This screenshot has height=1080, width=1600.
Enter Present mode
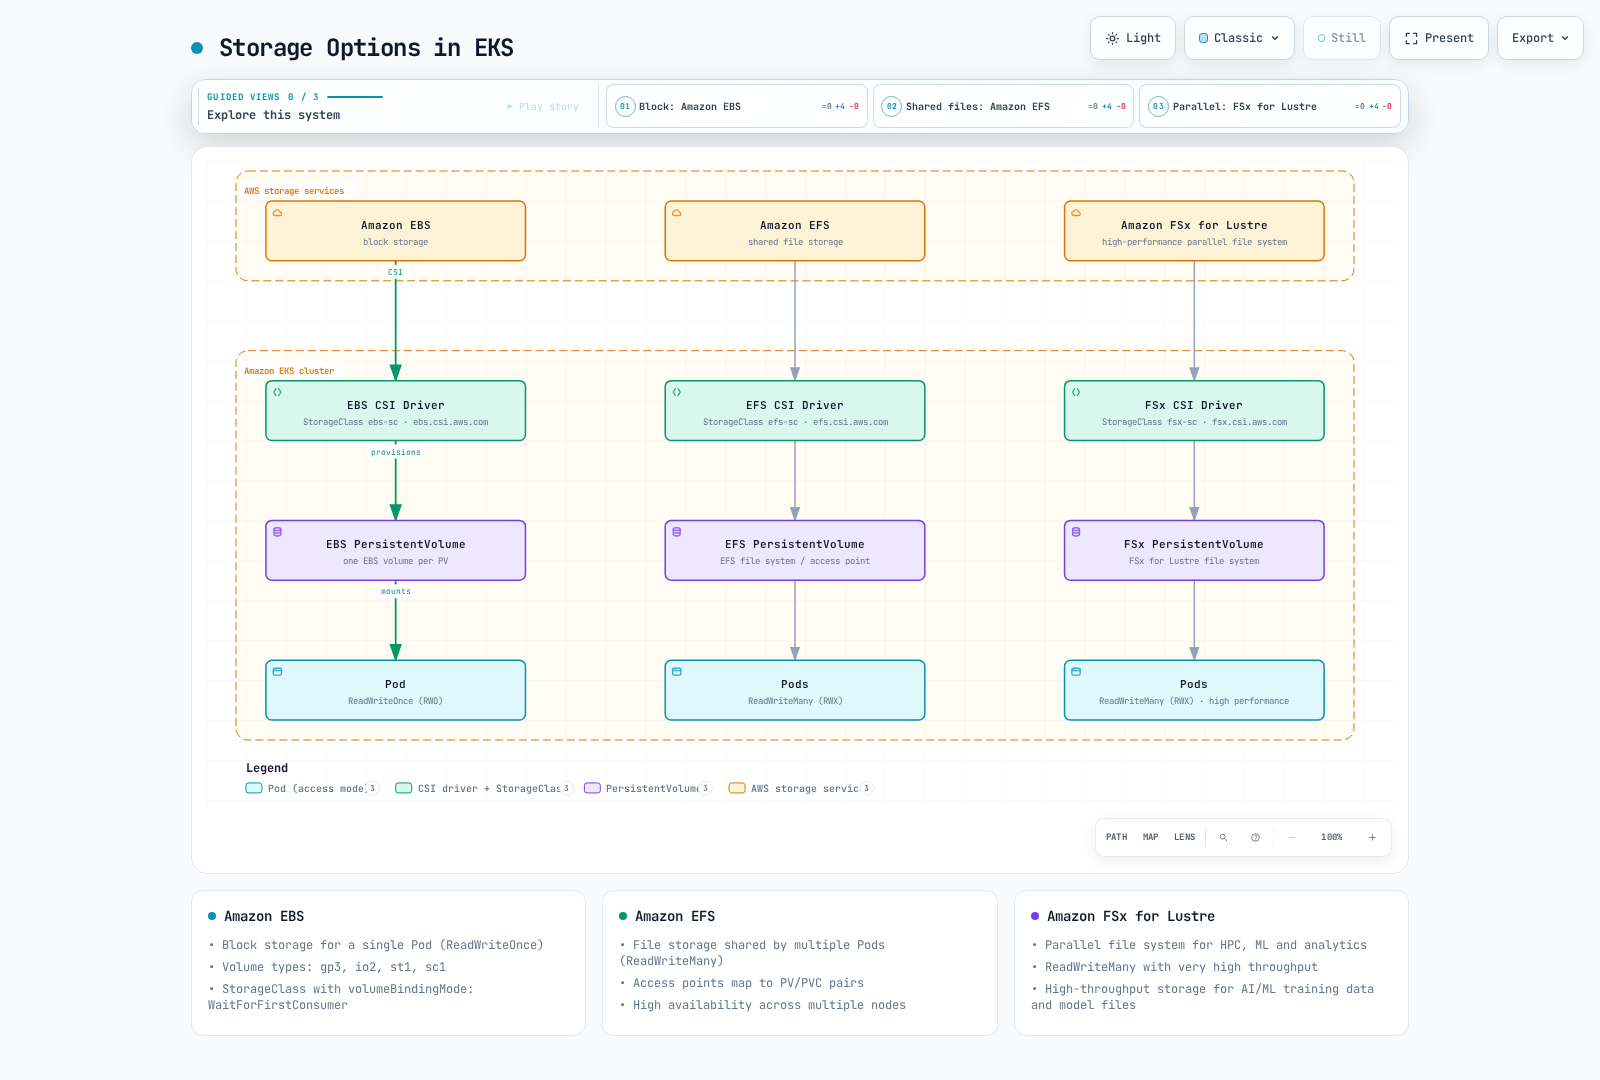[1439, 38]
